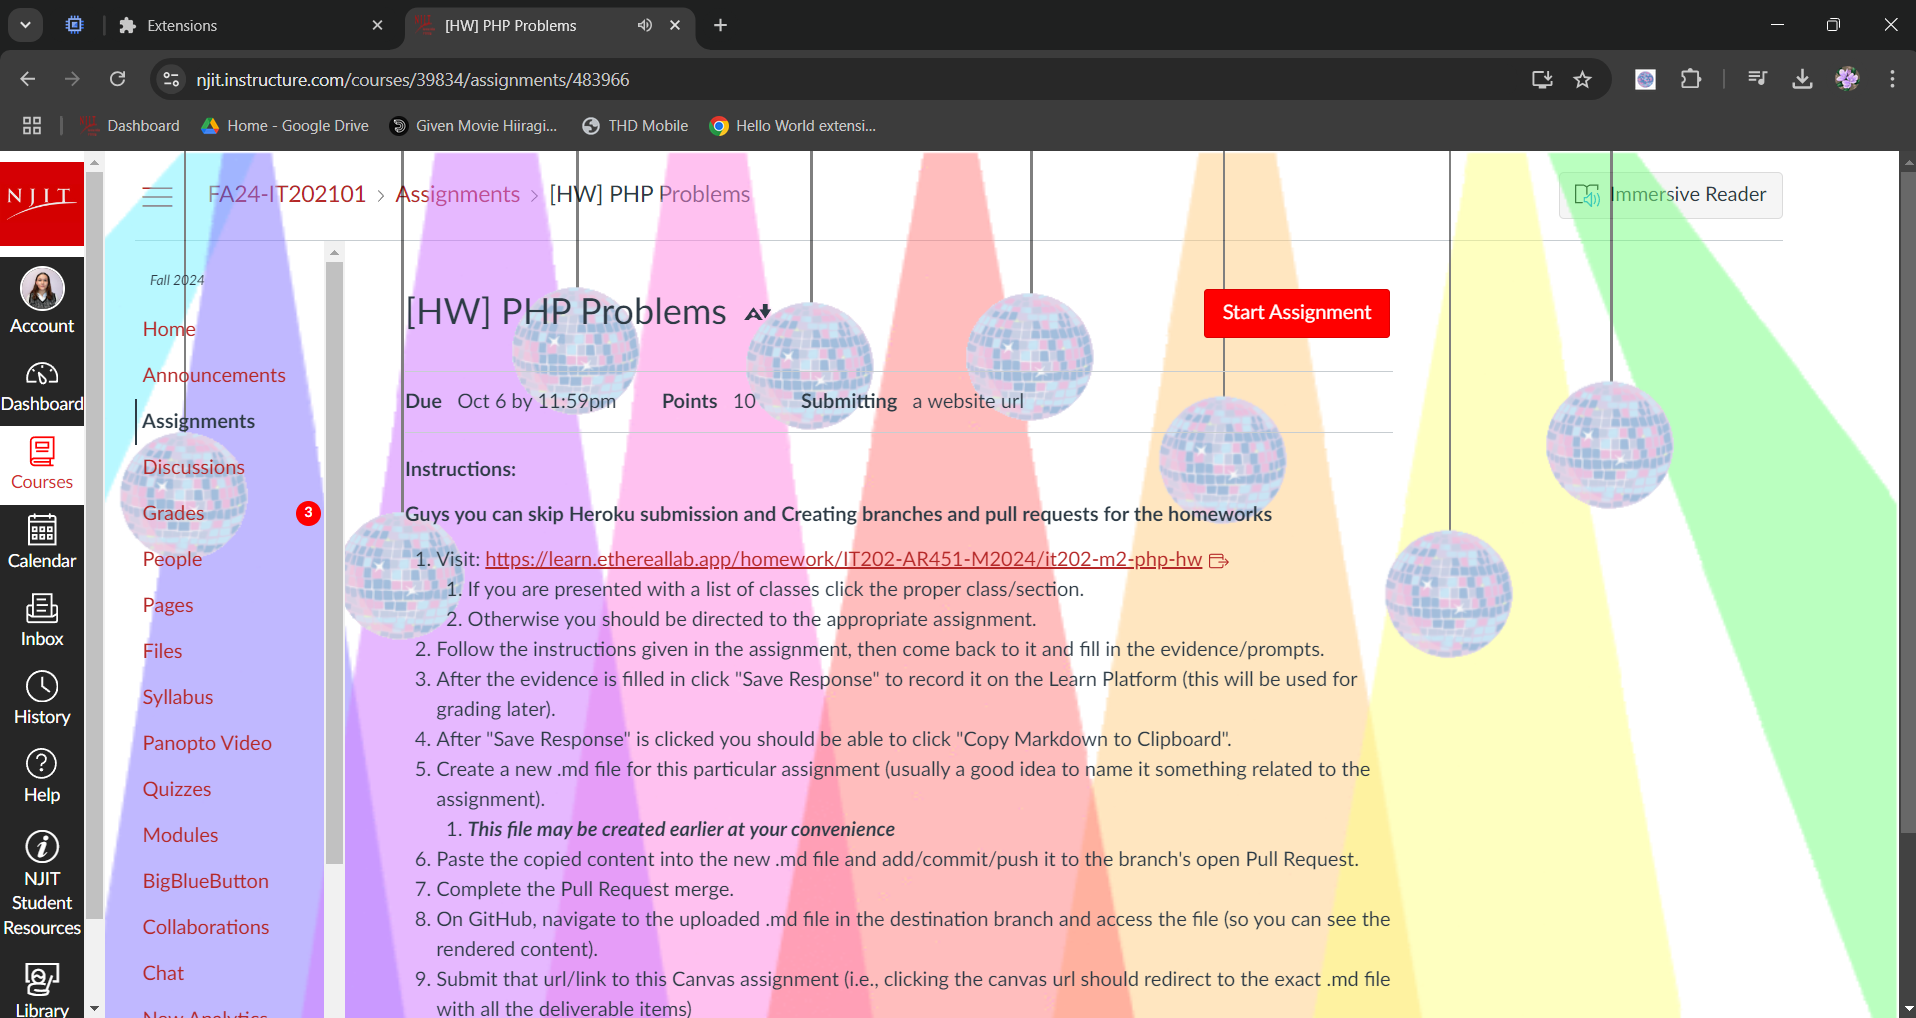Open Quizzes in course menu

177,789
